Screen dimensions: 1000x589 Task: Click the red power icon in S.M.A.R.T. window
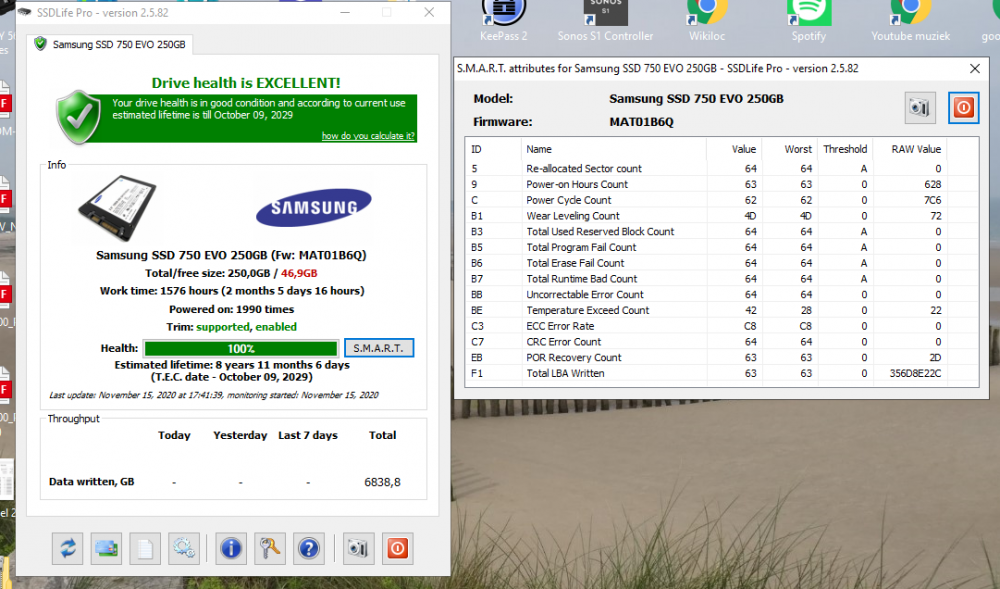tap(963, 108)
